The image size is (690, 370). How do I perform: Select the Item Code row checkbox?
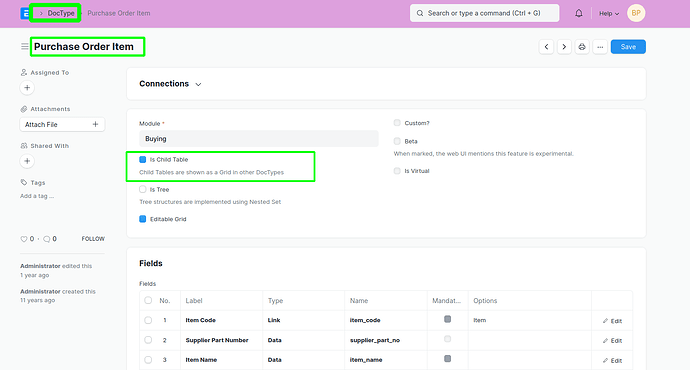[x=148, y=320]
